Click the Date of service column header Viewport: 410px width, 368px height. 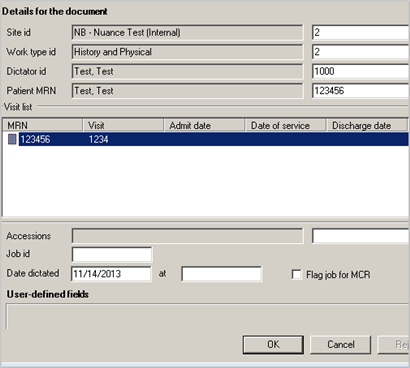tap(285, 125)
